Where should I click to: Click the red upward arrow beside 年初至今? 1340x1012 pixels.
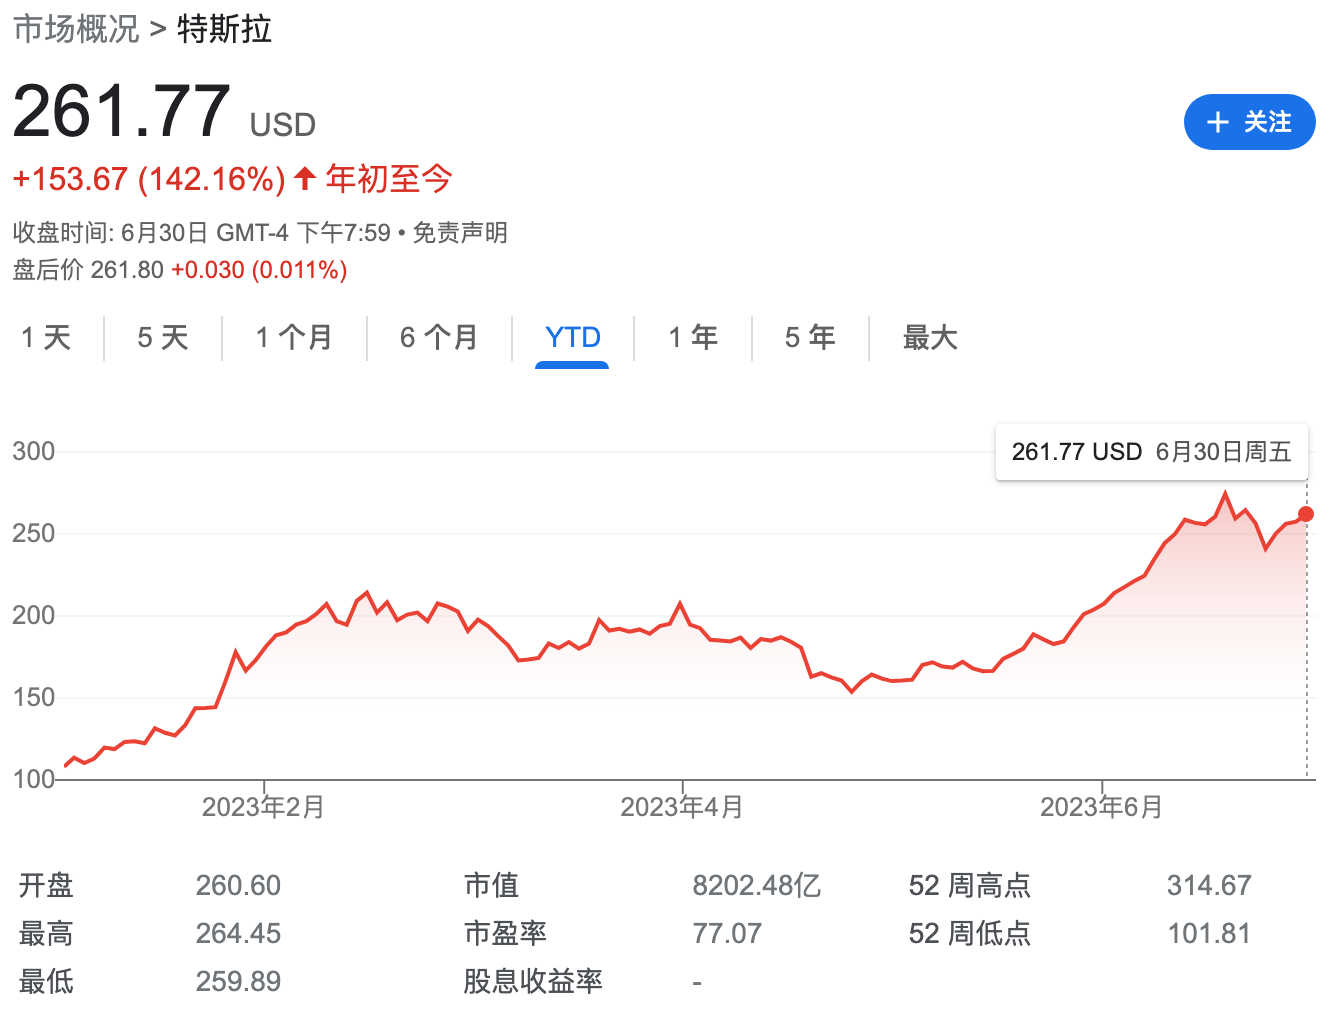pos(303,178)
